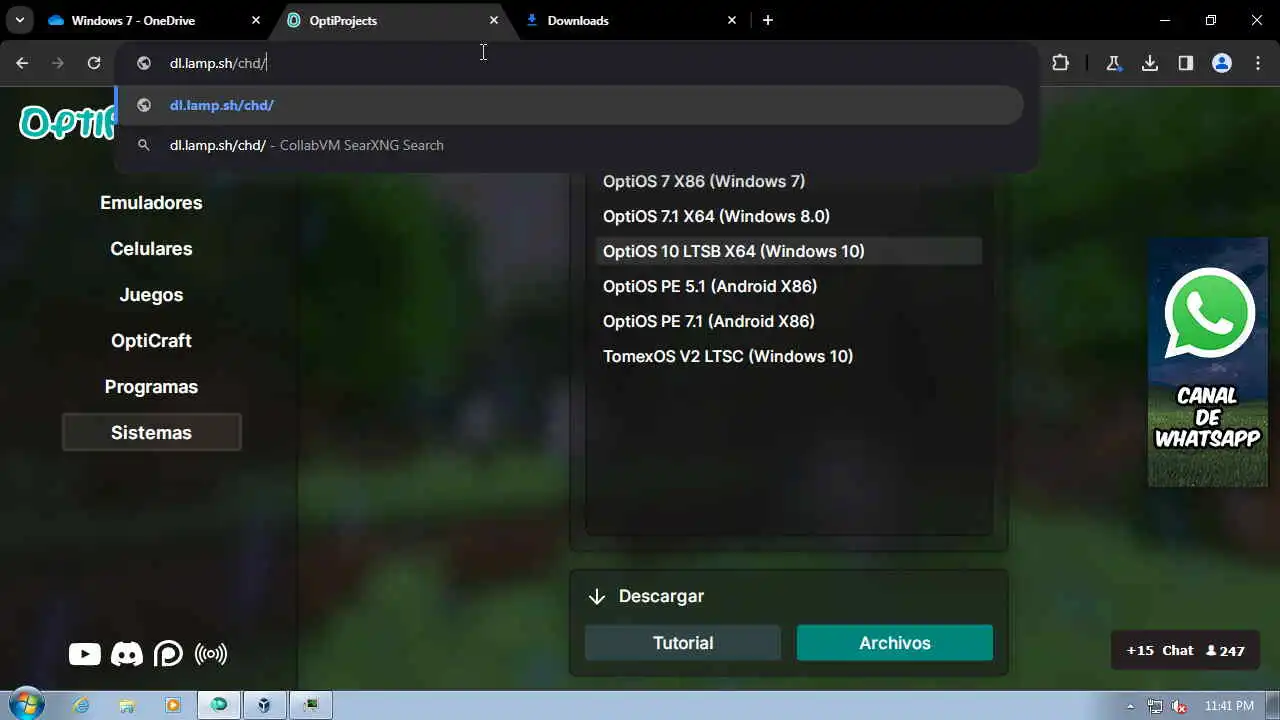The width and height of the screenshot is (1280, 720).
Task: Click the Descargar down-arrow icon
Action: 597,596
